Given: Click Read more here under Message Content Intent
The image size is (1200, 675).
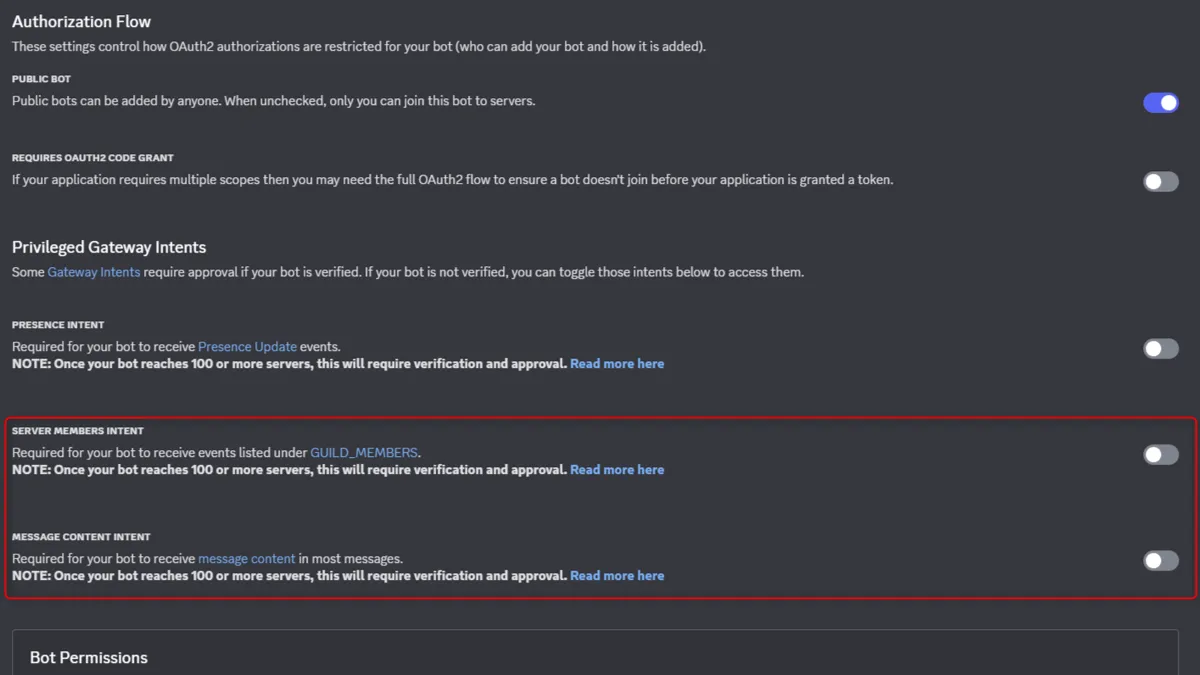Looking at the screenshot, I should (617, 576).
